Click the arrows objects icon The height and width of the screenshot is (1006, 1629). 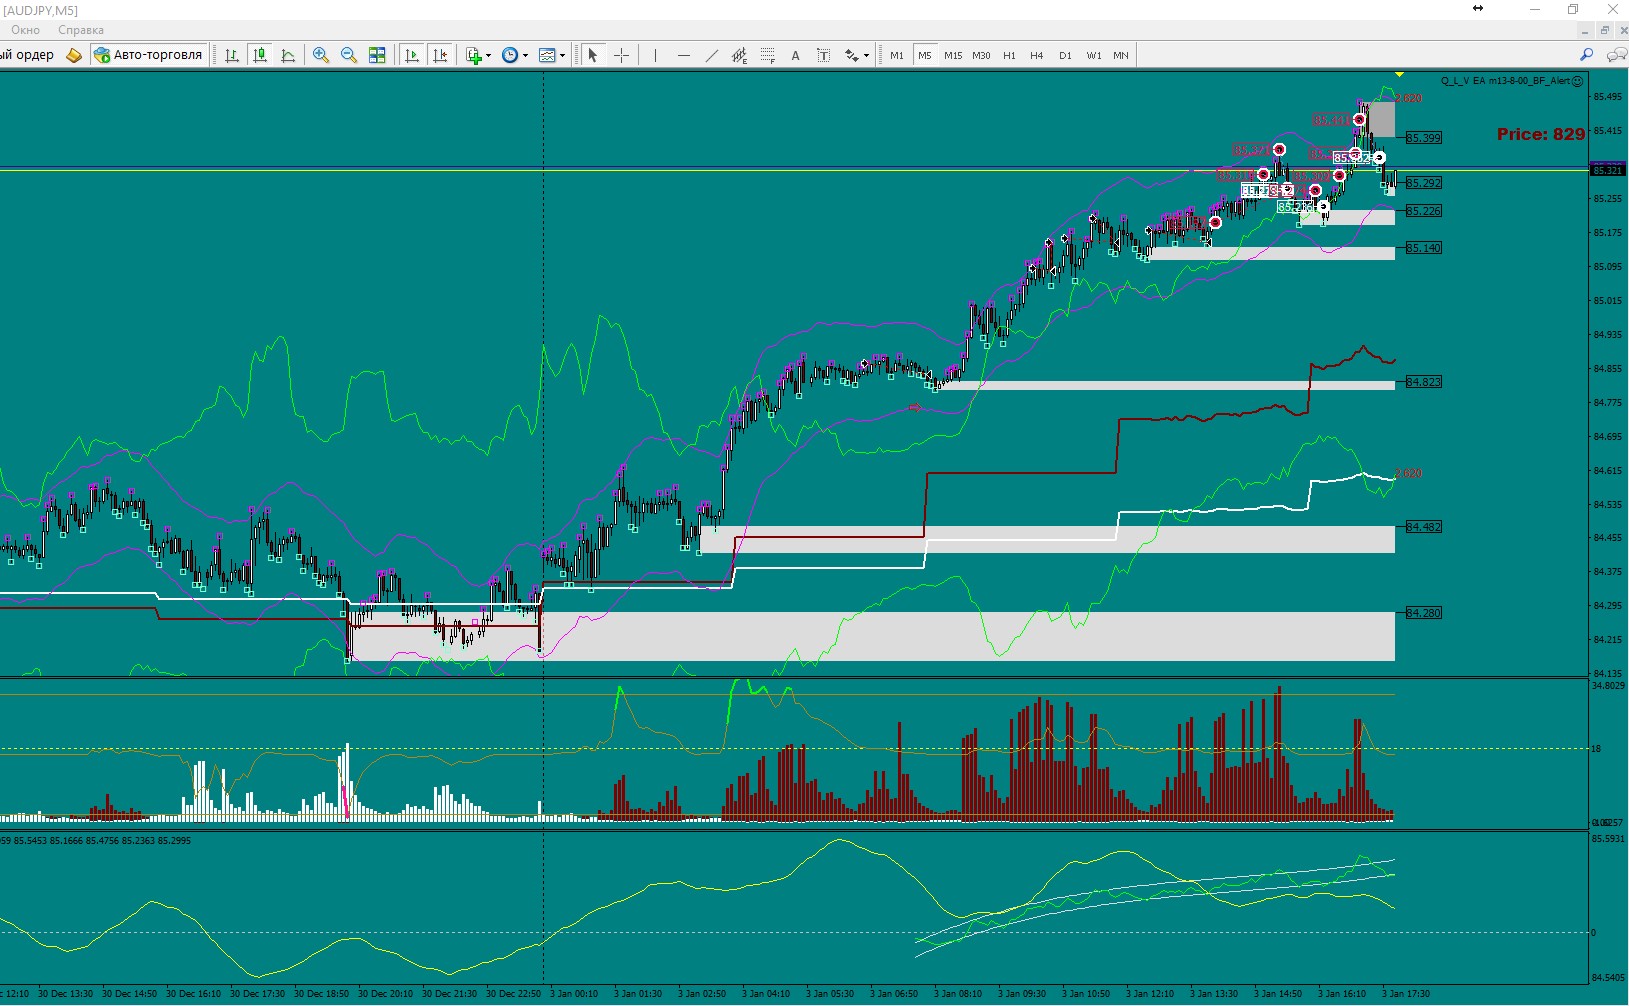851,55
